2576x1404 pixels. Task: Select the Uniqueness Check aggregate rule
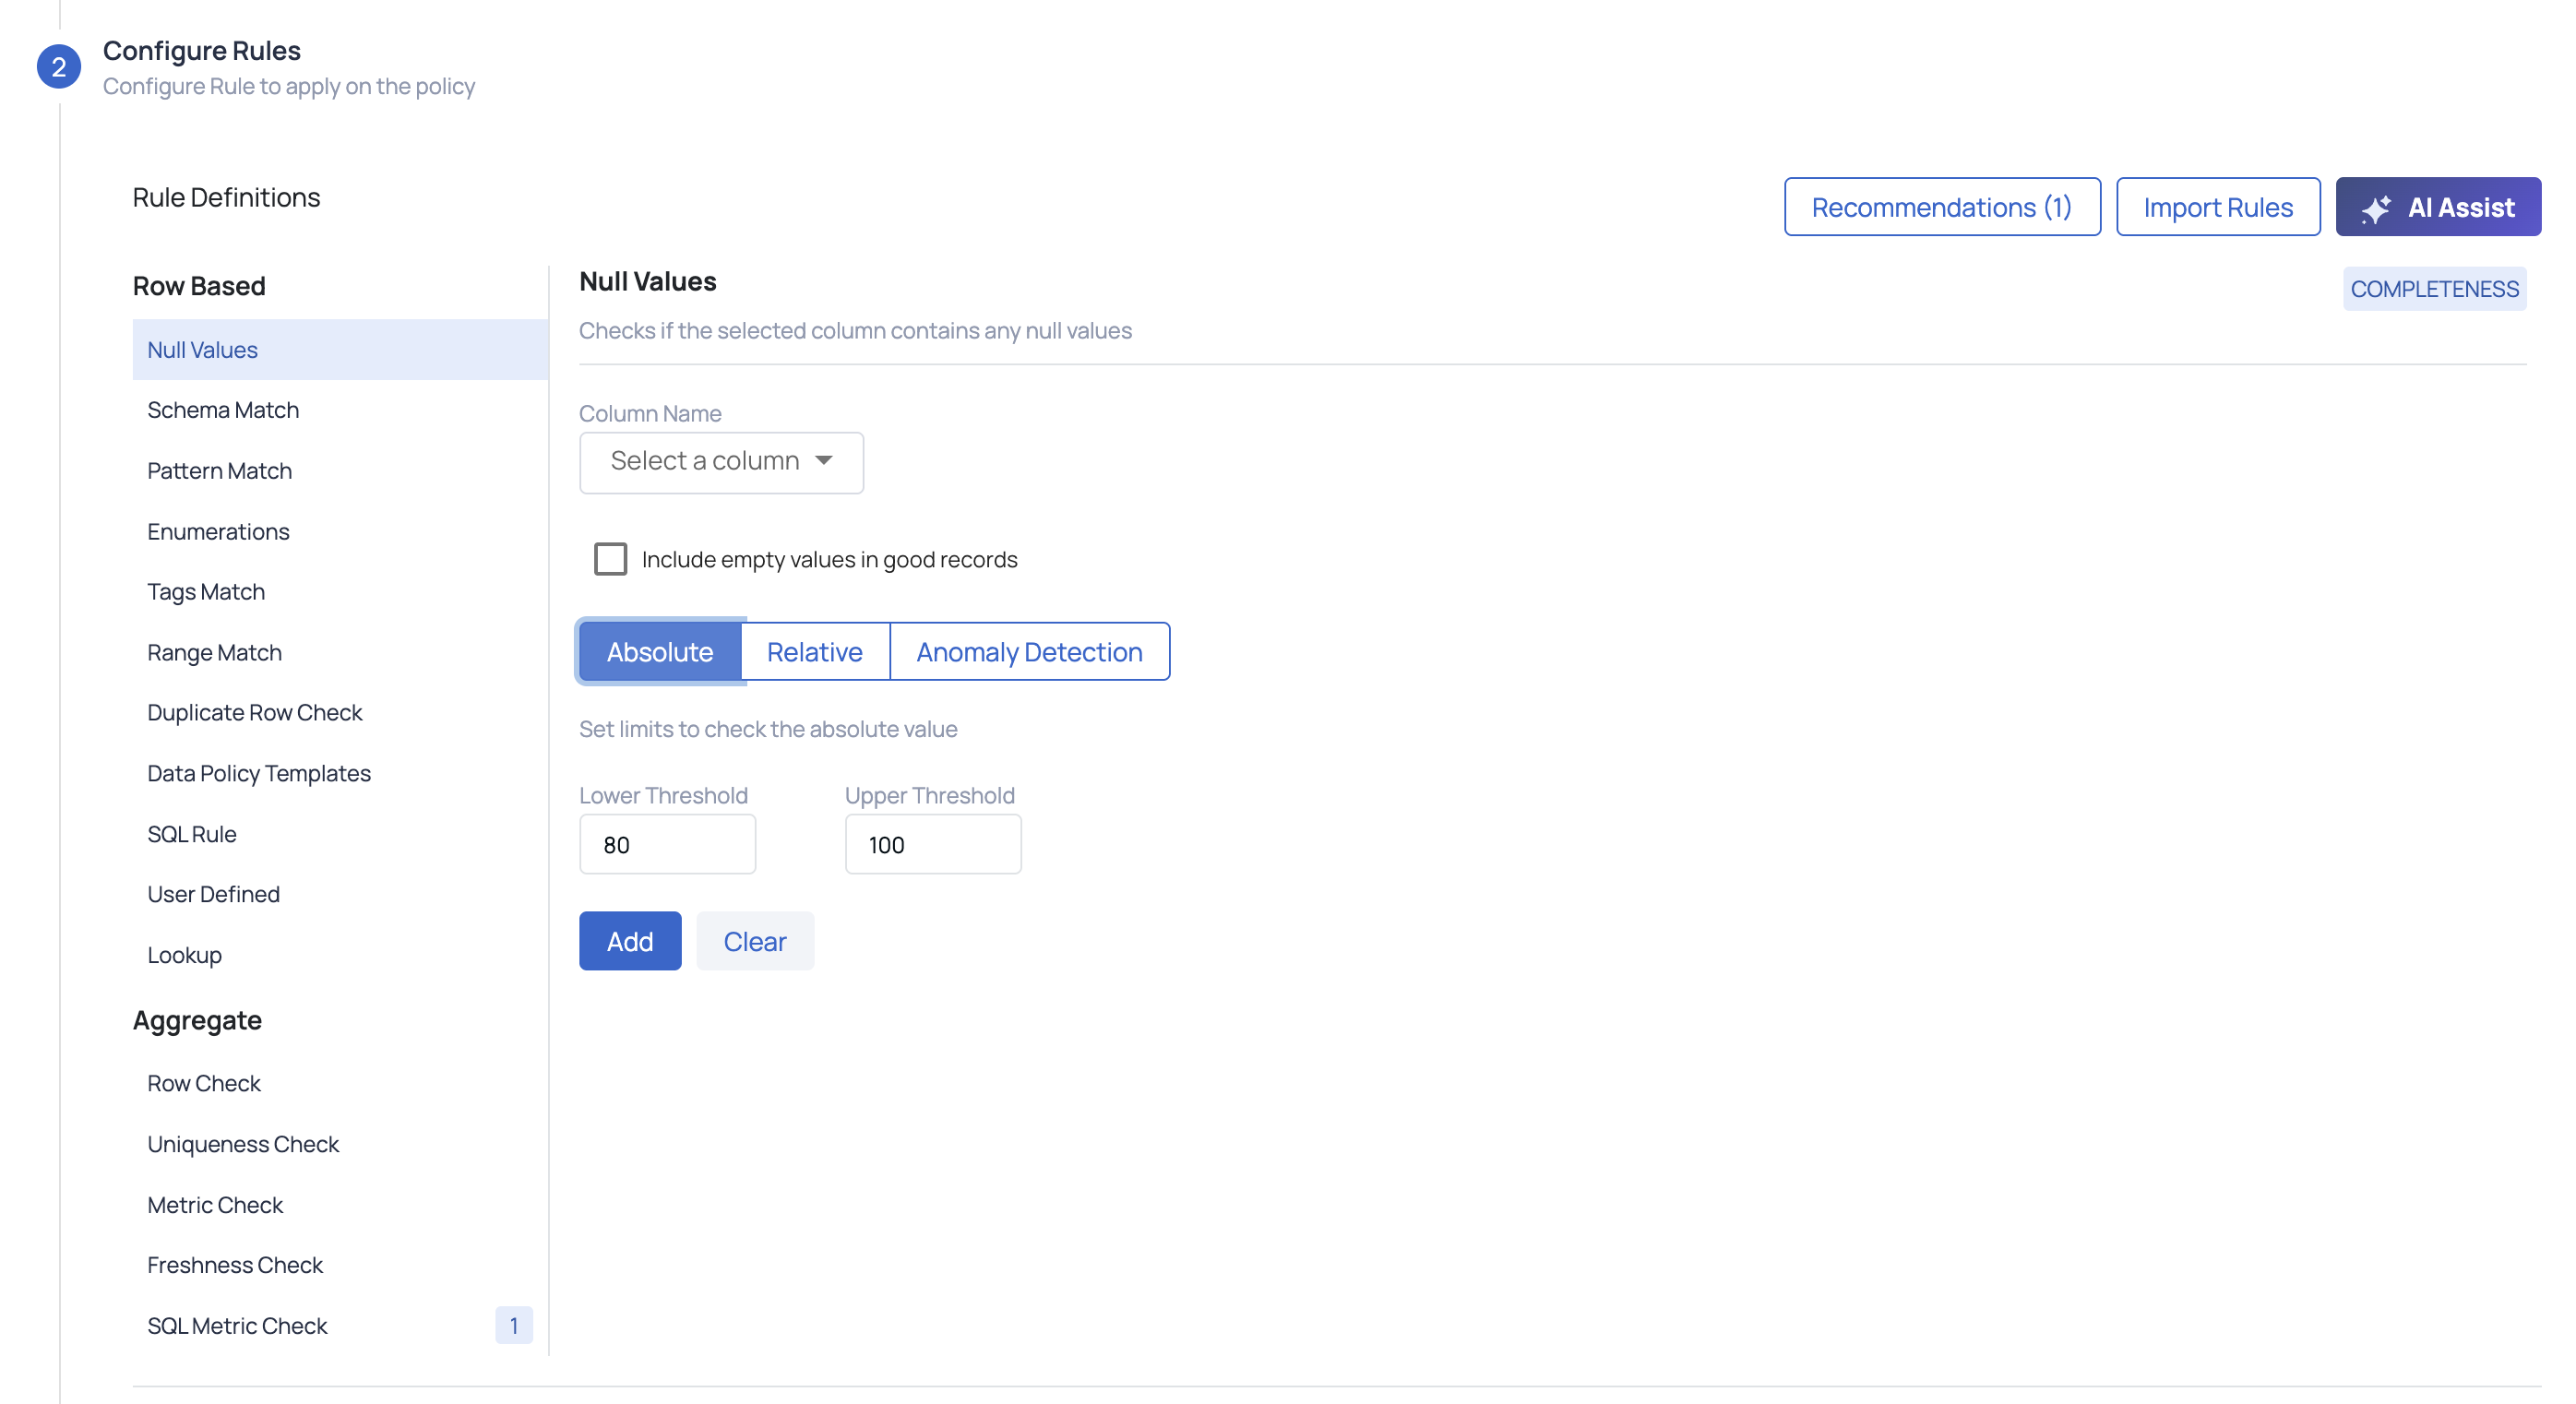point(243,1143)
